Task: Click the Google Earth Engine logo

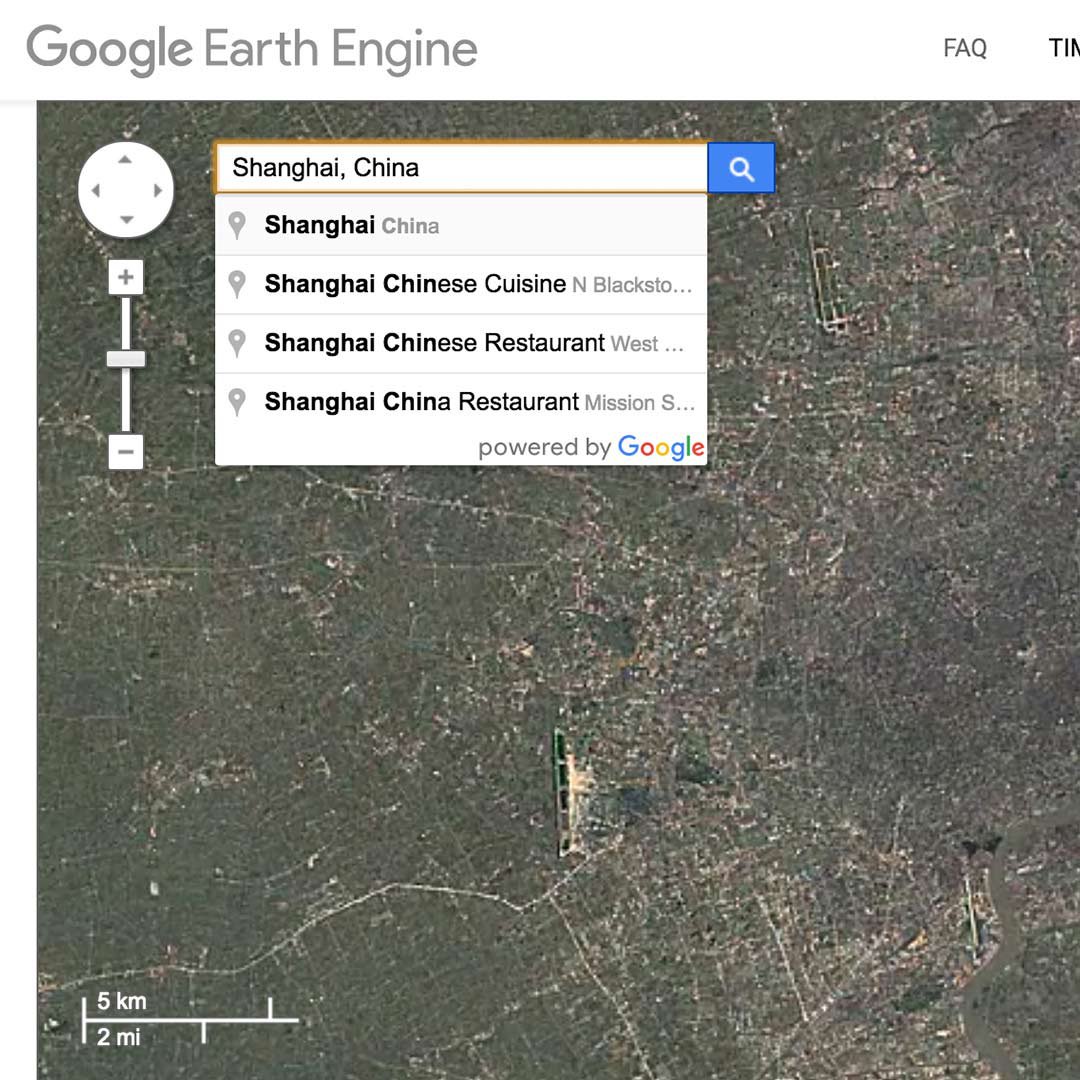Action: 252,50
